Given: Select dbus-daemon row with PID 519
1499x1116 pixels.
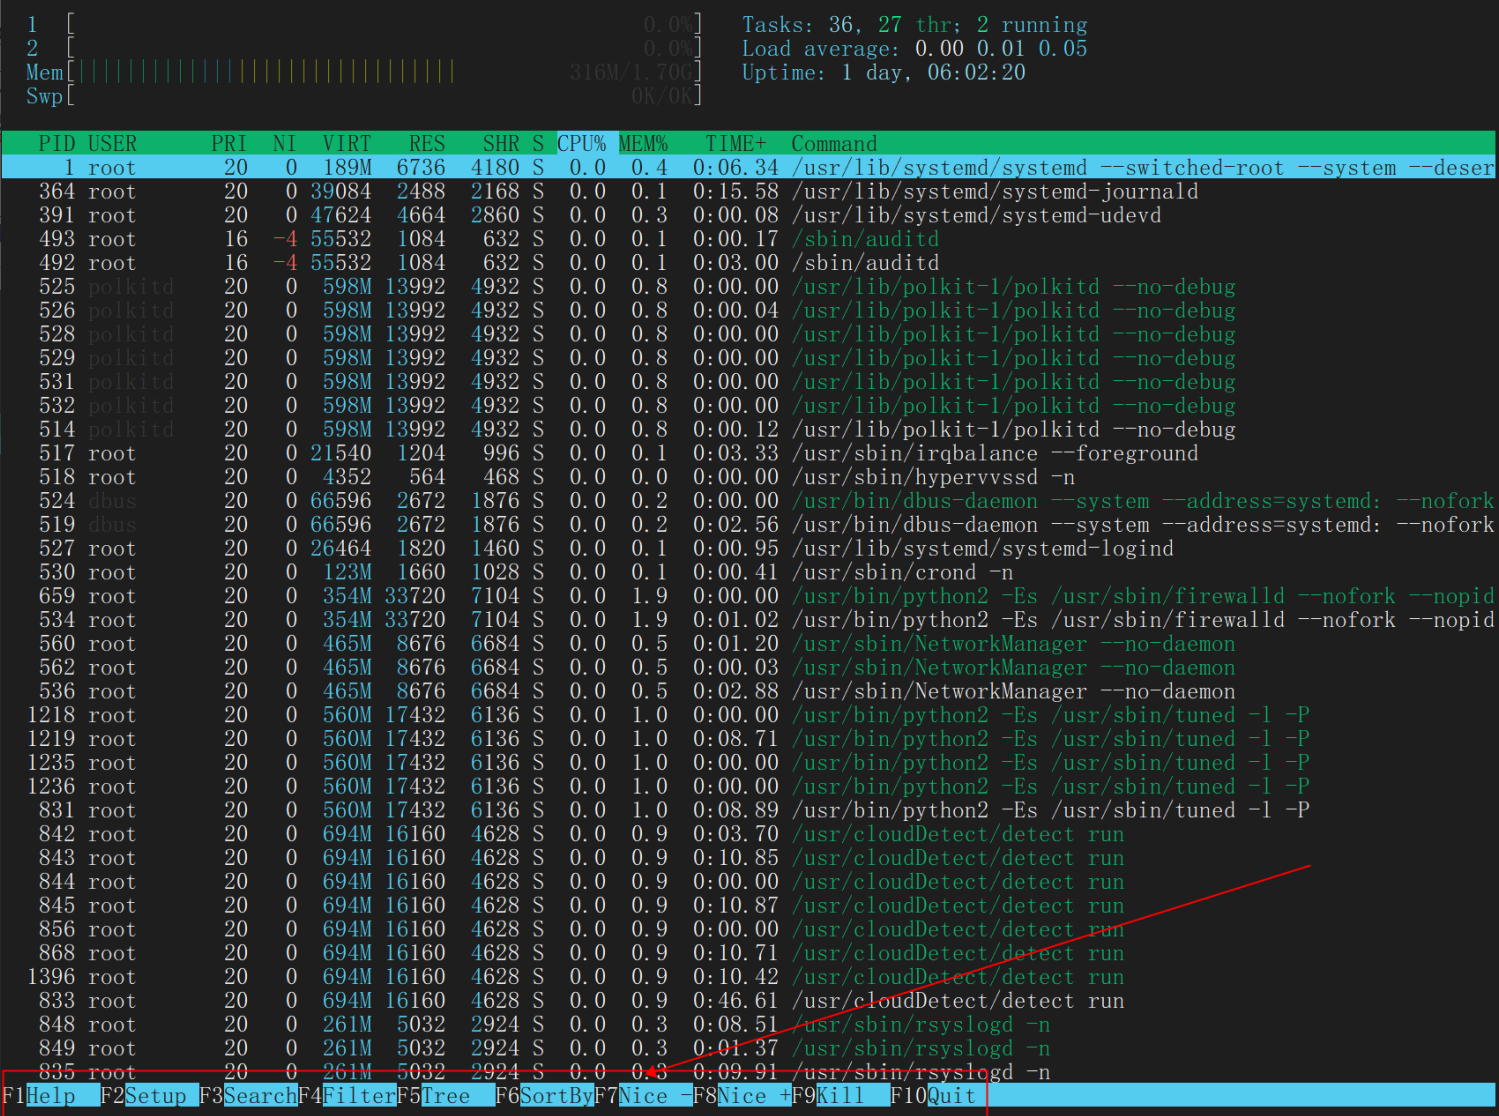Looking at the screenshot, I should click(749, 525).
